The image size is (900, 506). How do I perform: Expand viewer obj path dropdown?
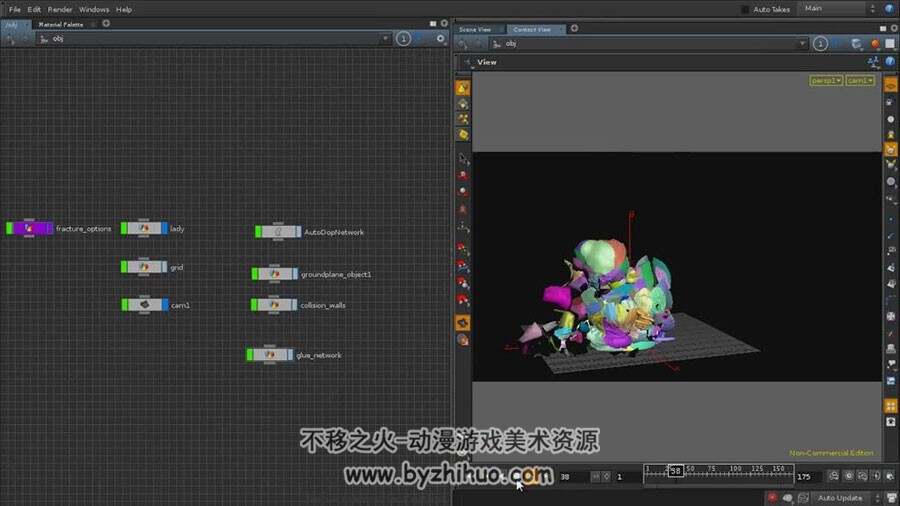click(802, 44)
